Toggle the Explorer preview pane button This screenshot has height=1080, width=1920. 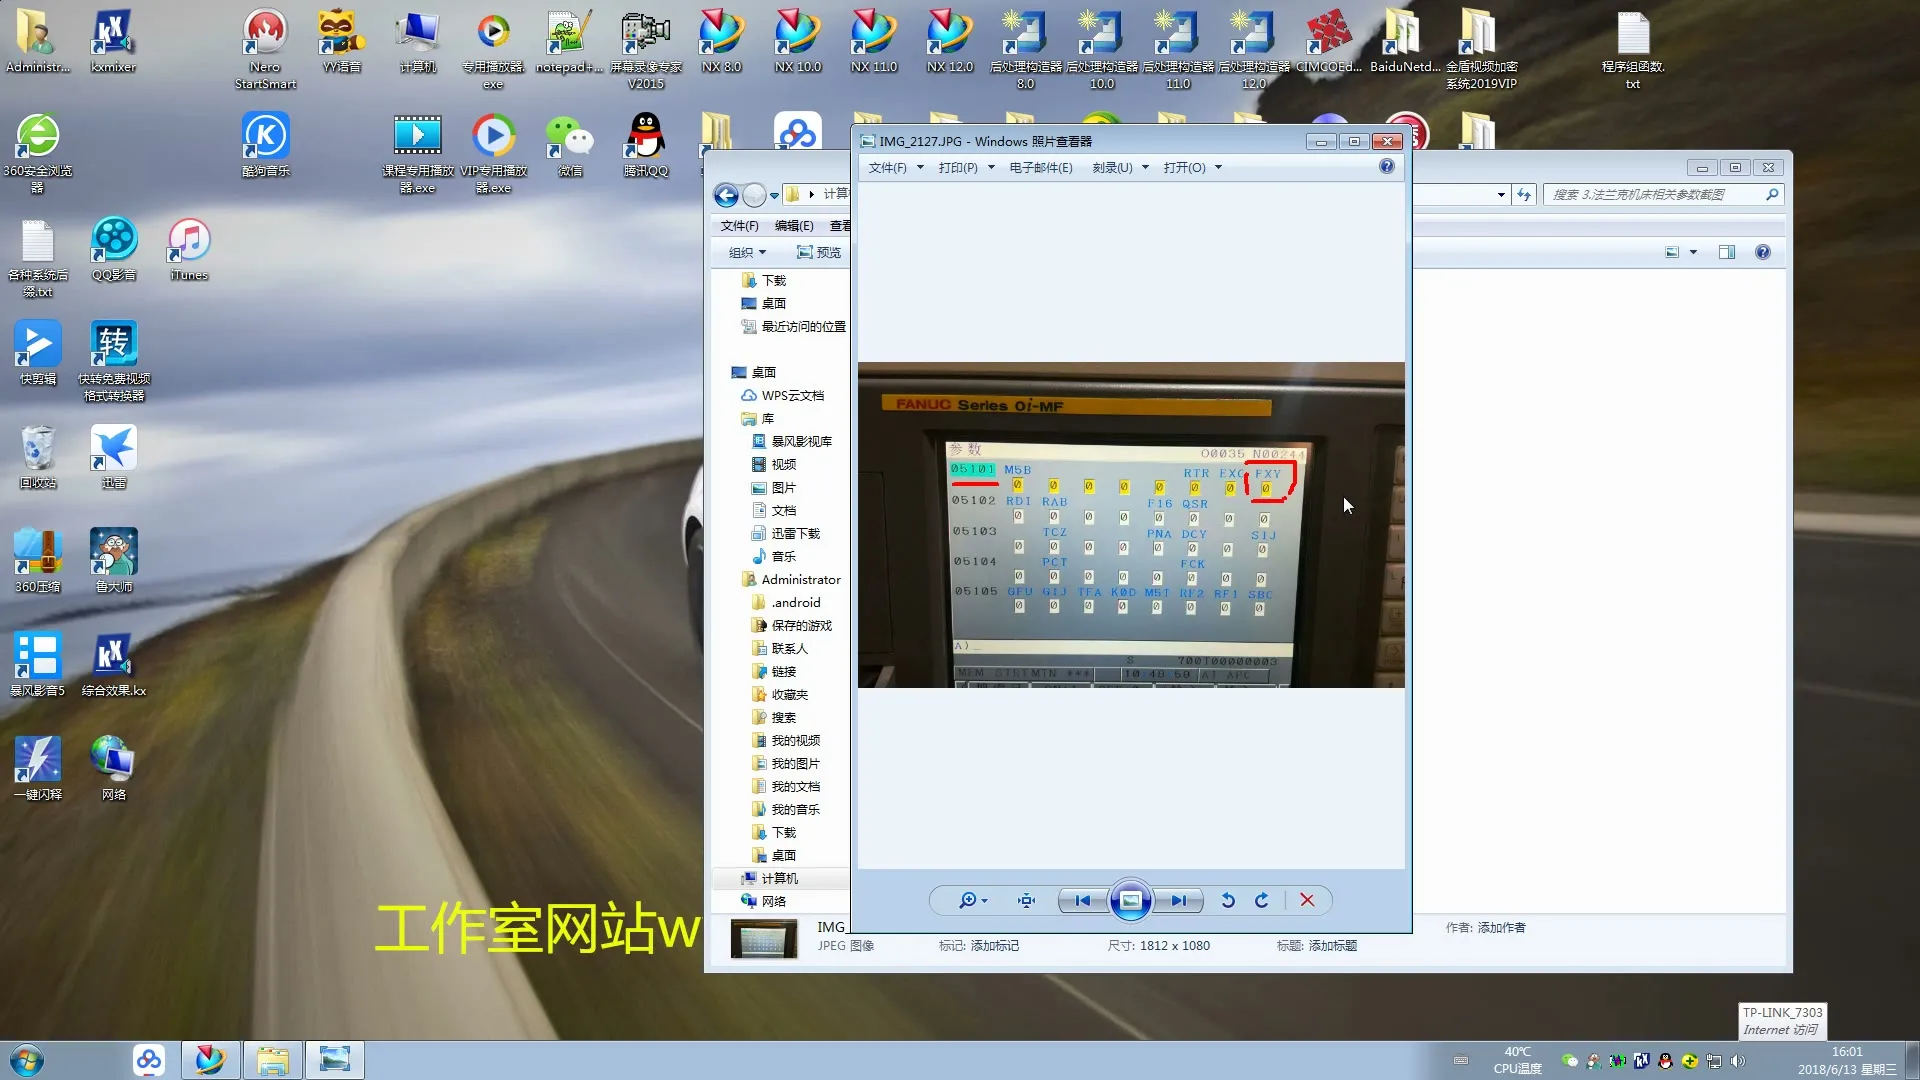[1727, 252]
